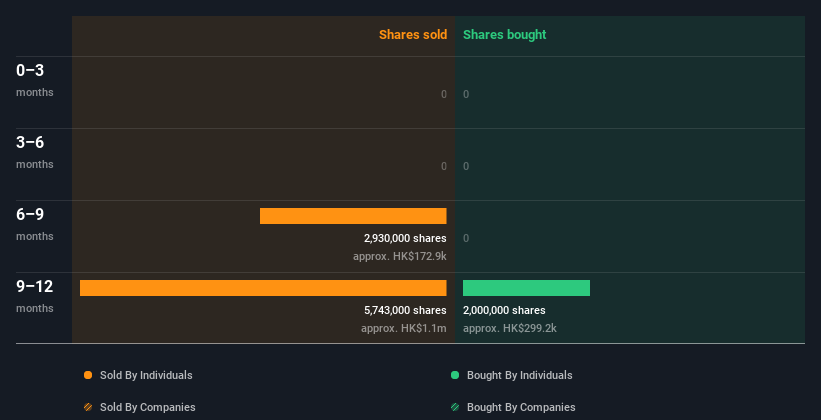Click the bought zero in 6–9 months row
Viewport: 821px width, 420px height.
[x=466, y=238]
